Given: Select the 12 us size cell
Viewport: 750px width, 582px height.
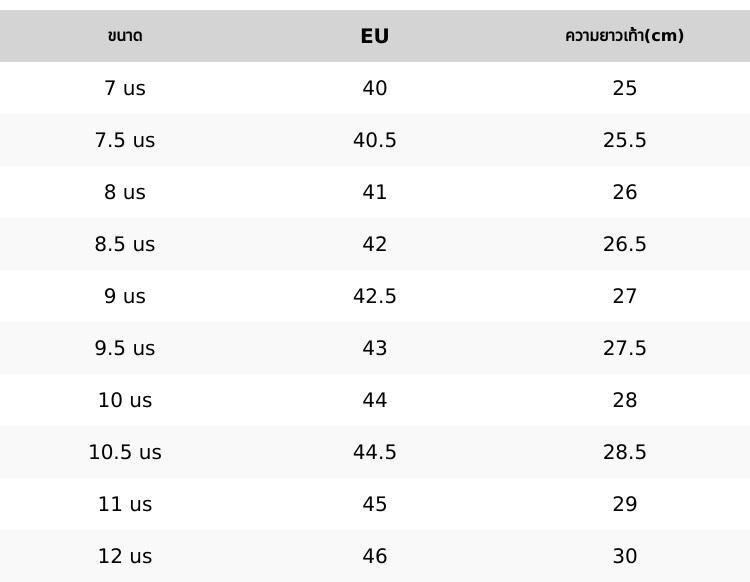Looking at the screenshot, I should coord(125,556).
